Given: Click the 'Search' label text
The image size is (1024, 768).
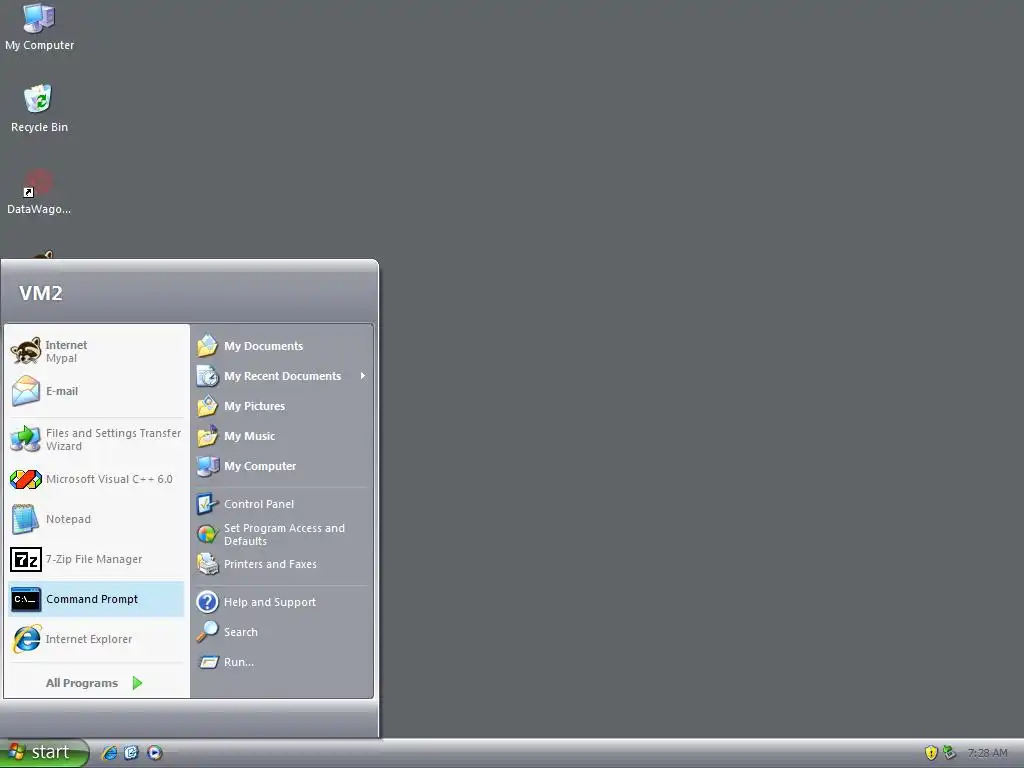Looking at the screenshot, I should pyautogui.click(x=241, y=632).
